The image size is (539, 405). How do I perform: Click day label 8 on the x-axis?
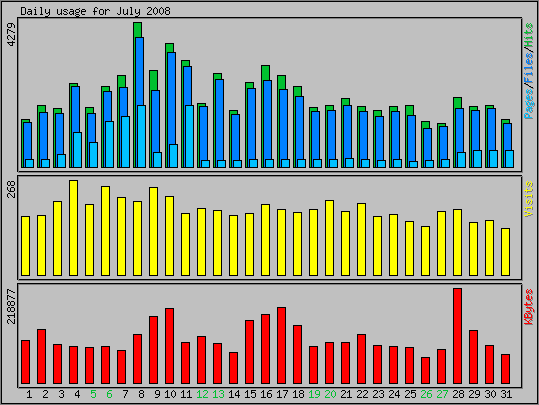coord(141,394)
